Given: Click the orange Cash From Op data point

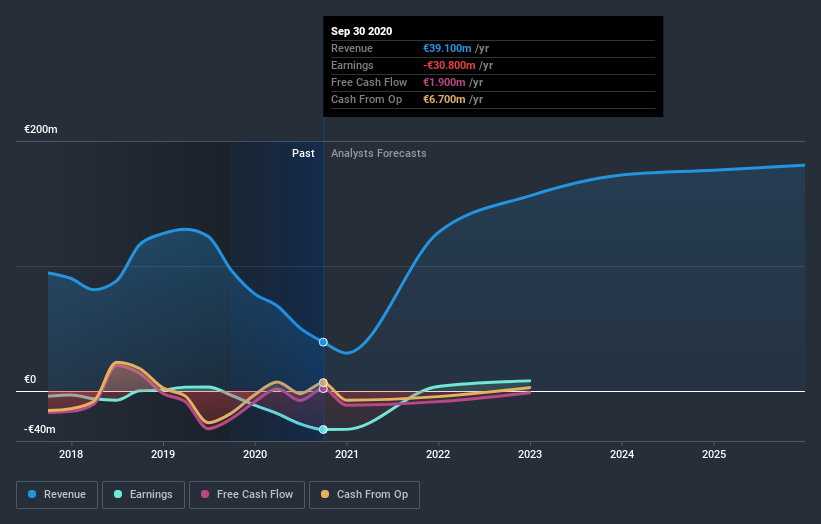Looking at the screenshot, I should (323, 383).
